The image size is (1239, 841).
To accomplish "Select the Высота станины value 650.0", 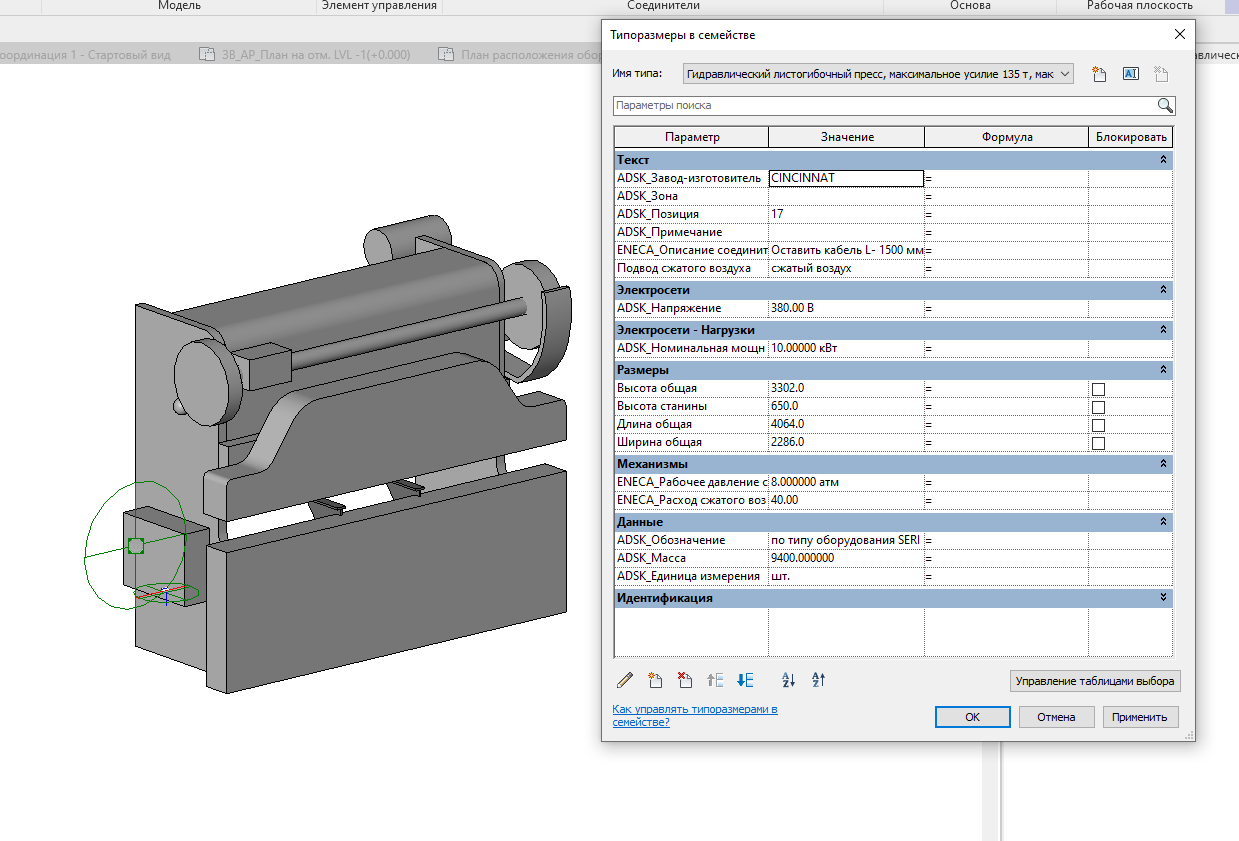I will tap(846, 406).
